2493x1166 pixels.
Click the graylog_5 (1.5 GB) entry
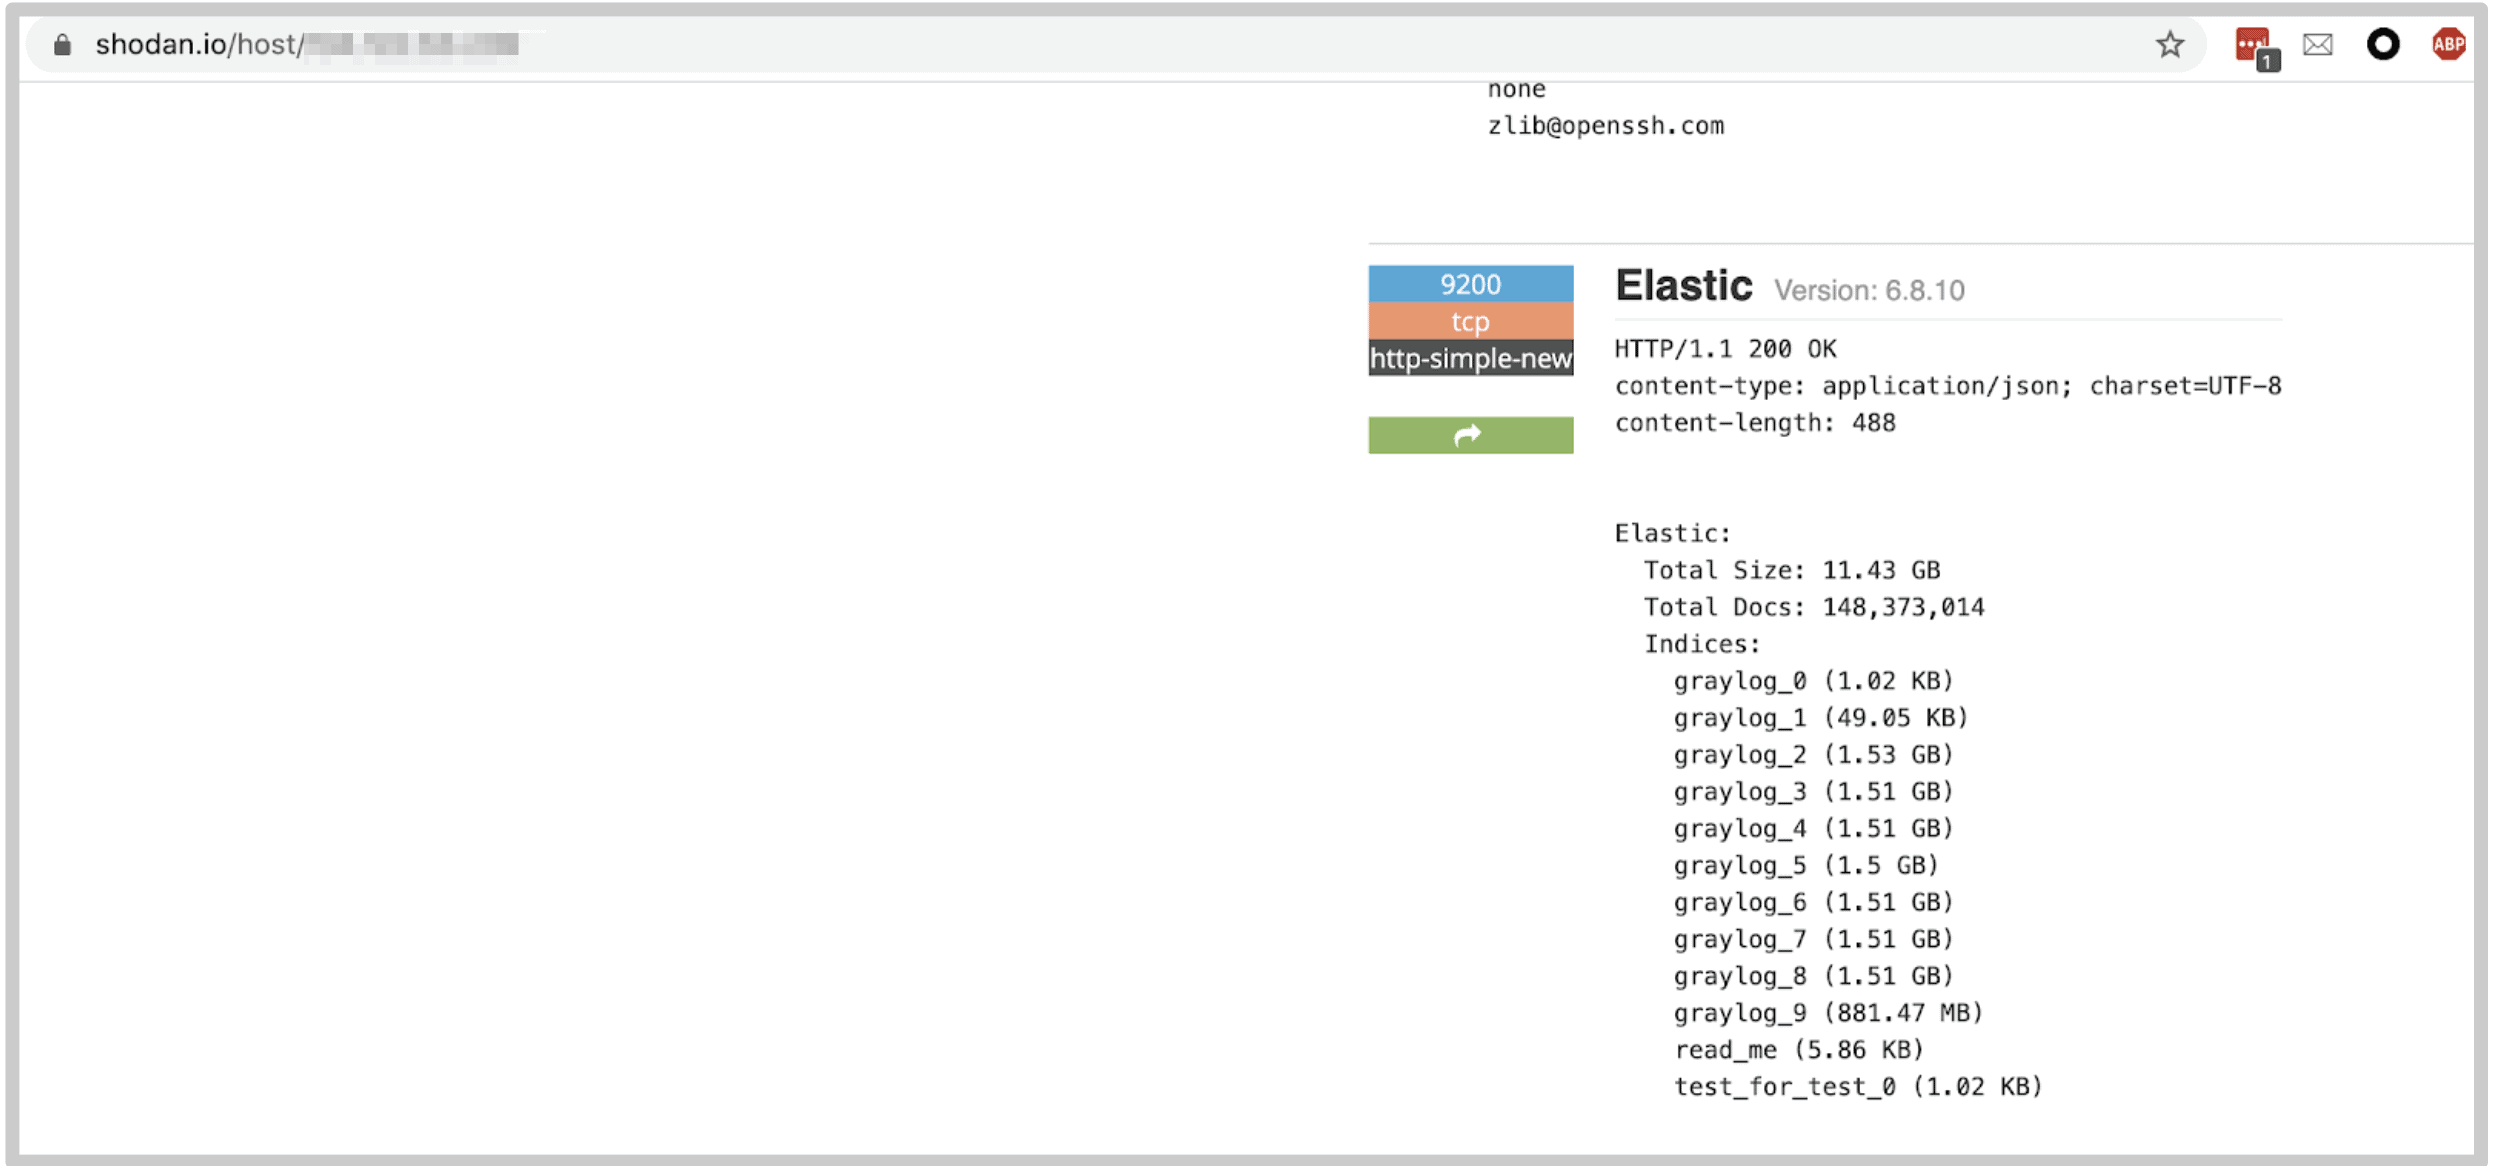point(1806,865)
